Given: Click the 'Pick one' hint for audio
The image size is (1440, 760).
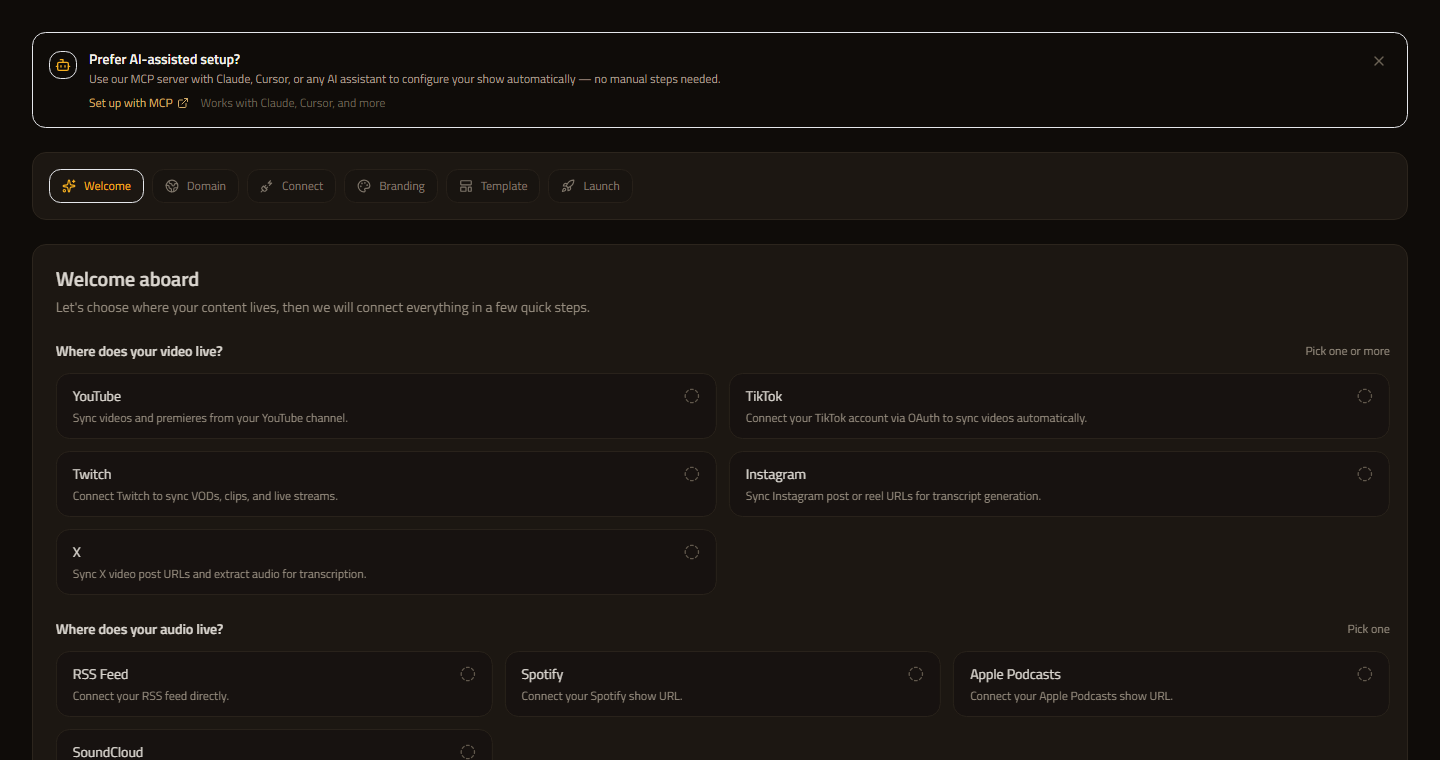Looking at the screenshot, I should (x=1368, y=629).
